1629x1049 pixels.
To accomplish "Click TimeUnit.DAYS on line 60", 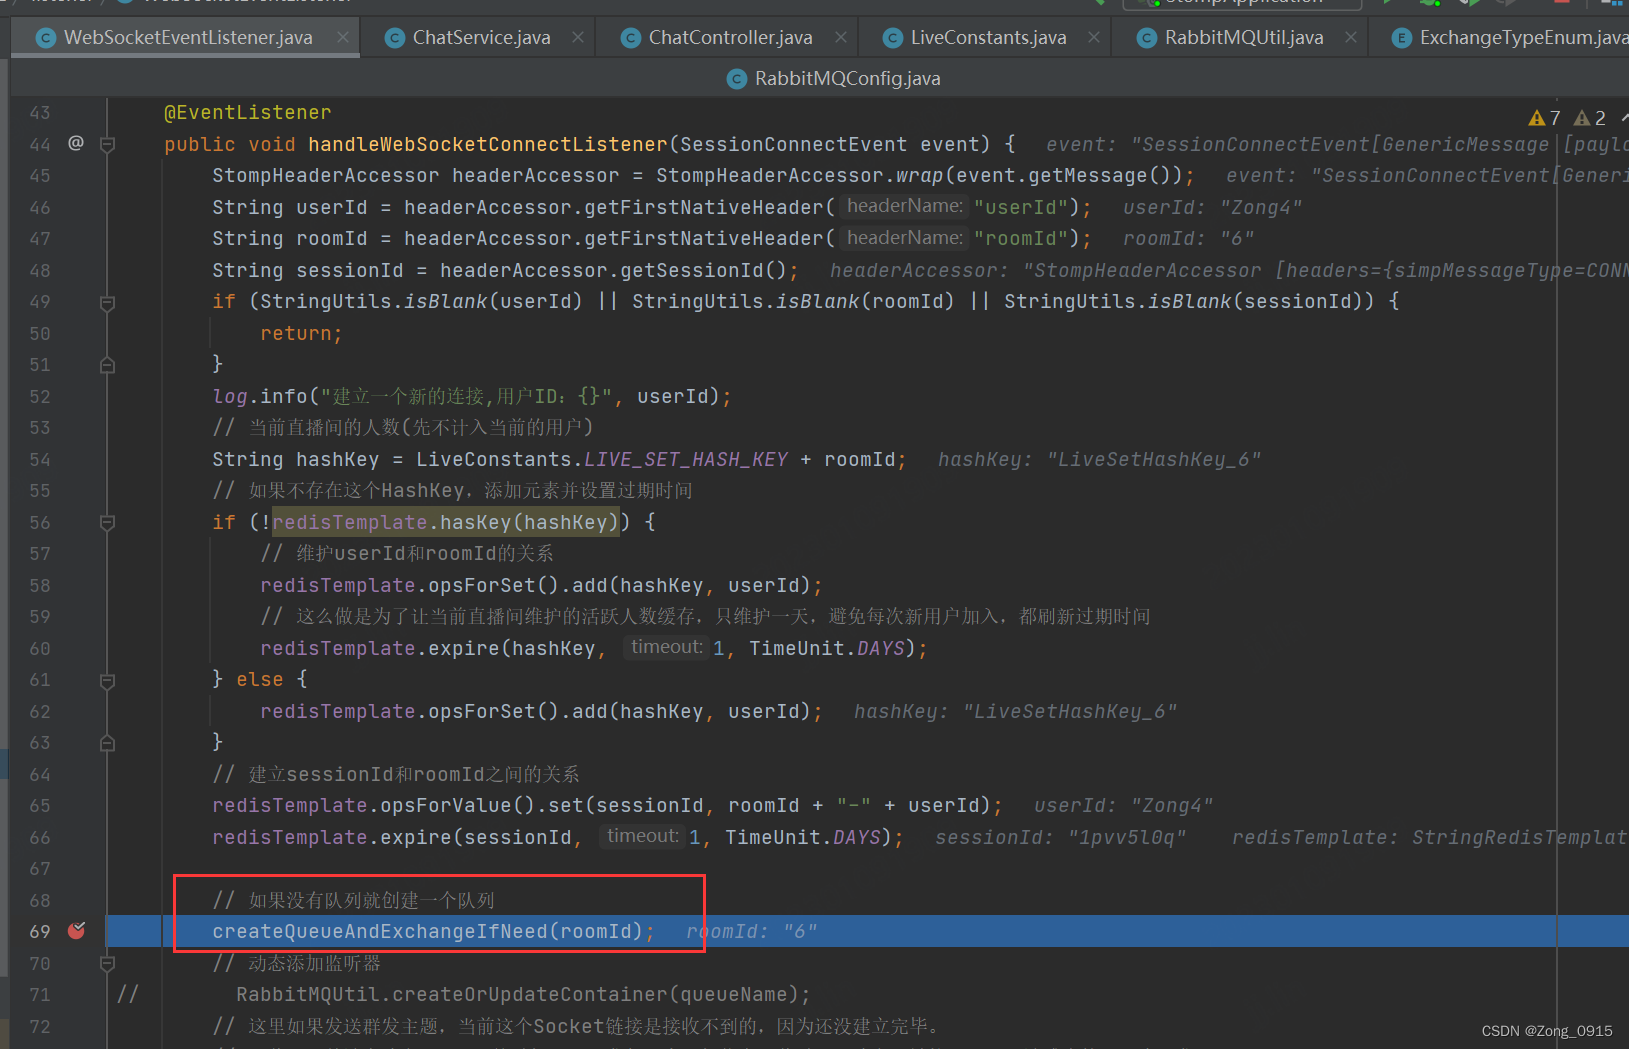I will [827, 649].
